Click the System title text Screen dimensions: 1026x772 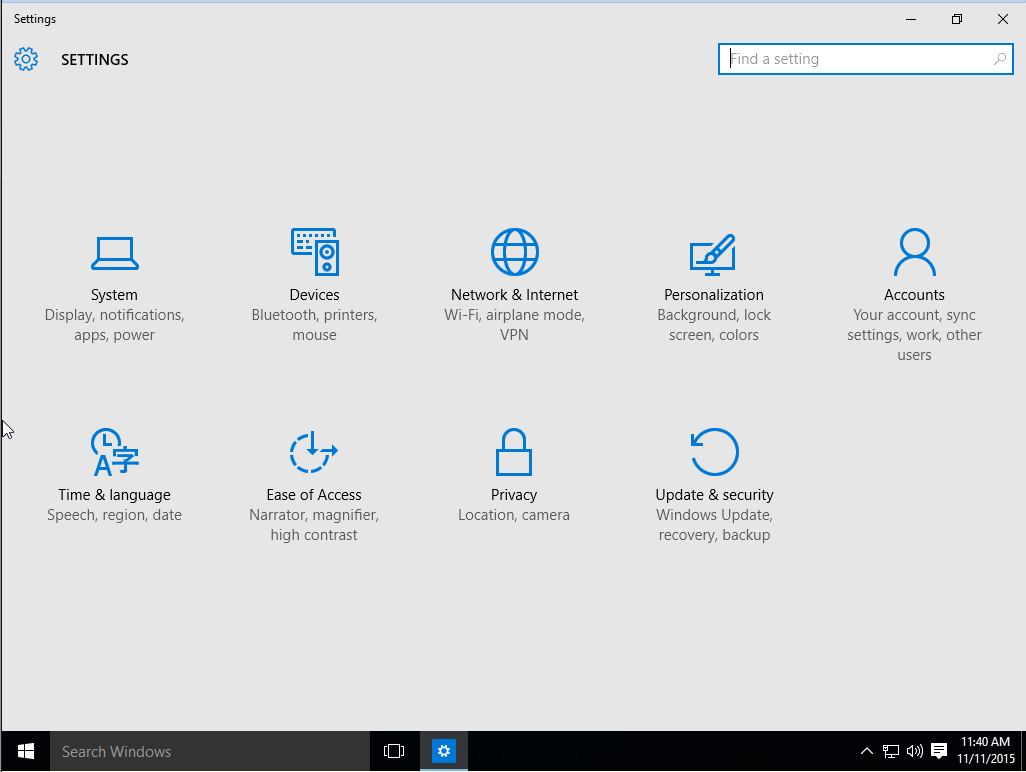115,295
